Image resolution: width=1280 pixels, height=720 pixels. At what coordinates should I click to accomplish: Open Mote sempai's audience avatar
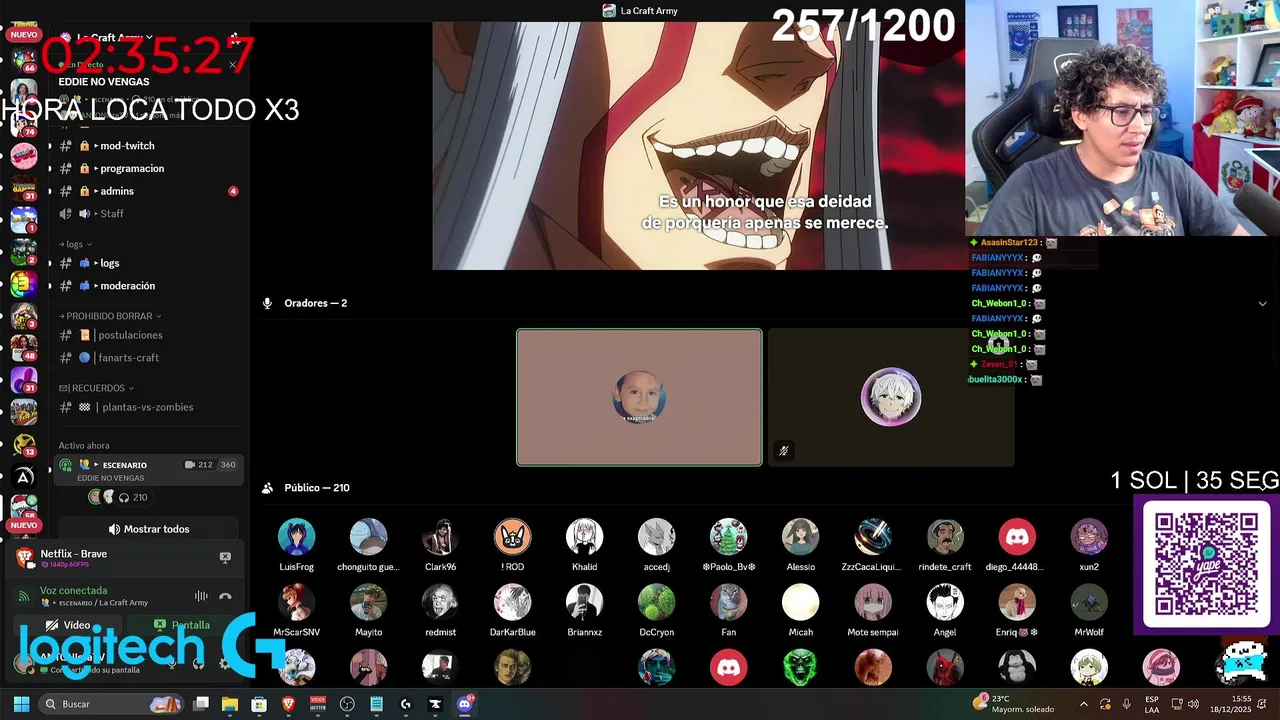873,603
